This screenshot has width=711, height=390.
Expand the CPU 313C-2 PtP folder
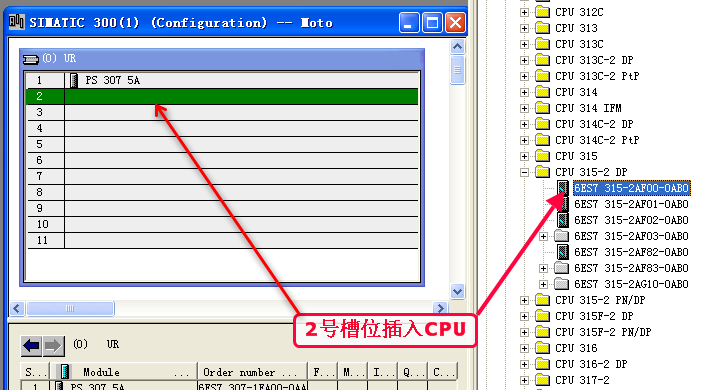coord(524,76)
